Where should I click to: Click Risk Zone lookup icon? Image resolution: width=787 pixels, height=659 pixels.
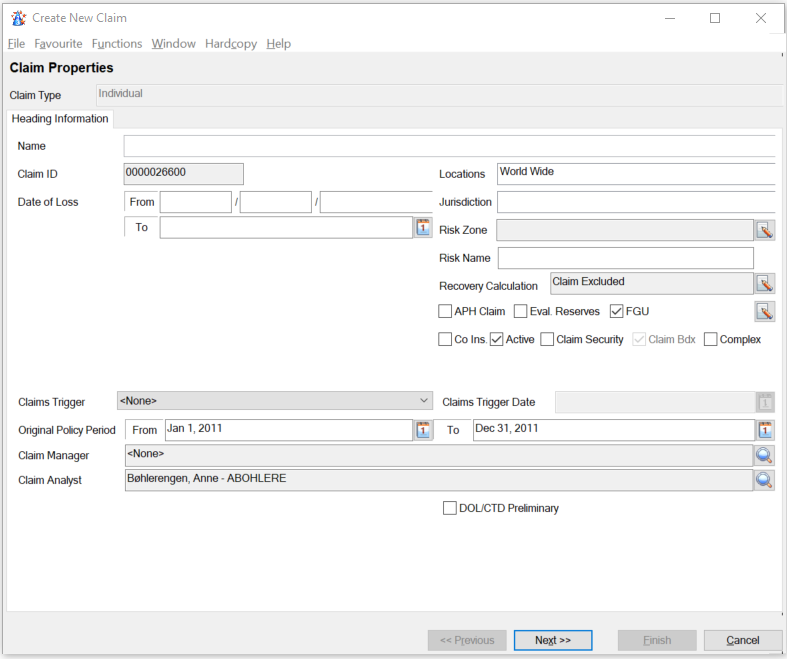(765, 230)
